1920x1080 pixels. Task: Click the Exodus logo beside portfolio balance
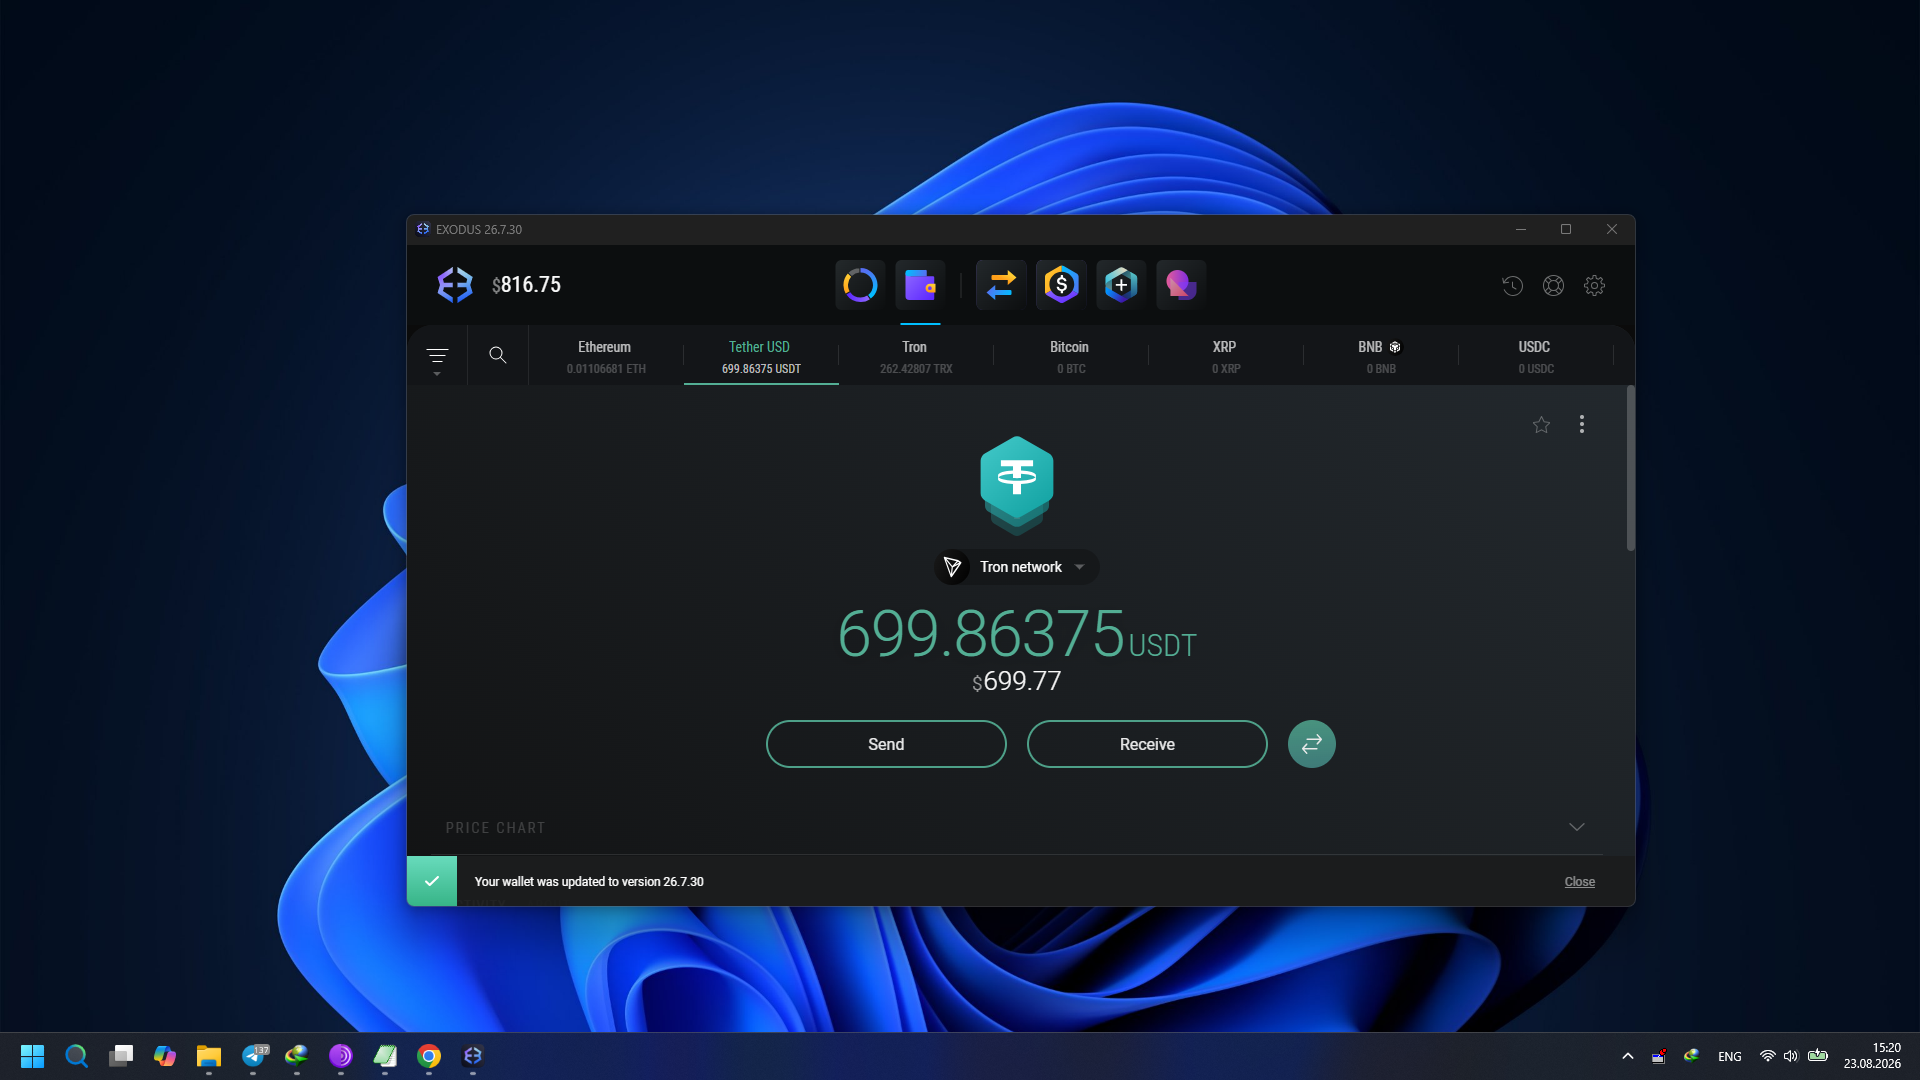(x=455, y=285)
